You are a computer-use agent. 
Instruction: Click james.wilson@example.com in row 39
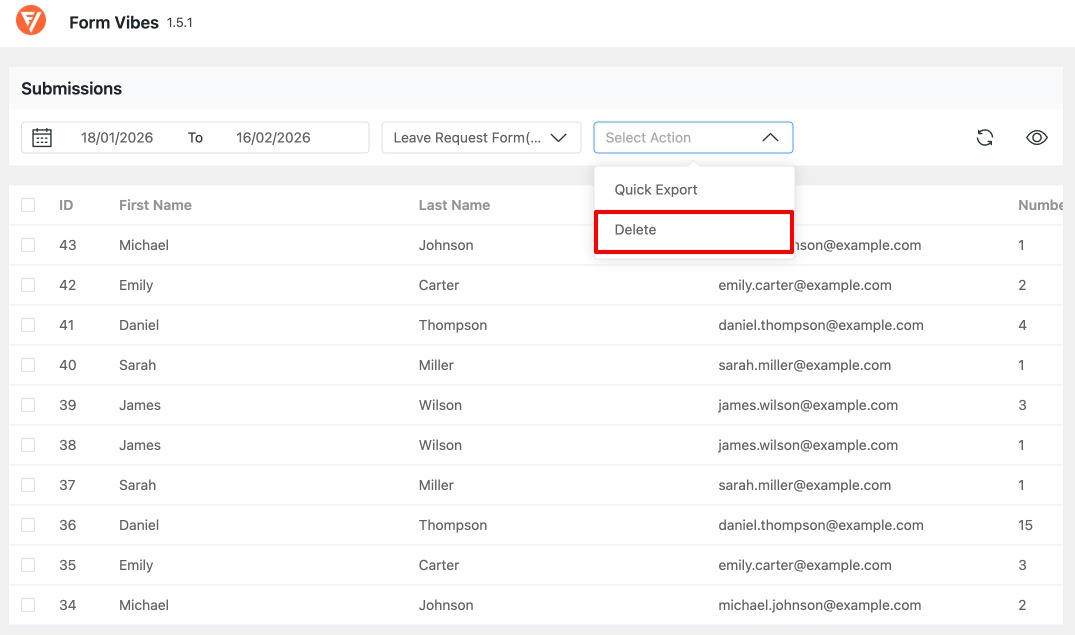(x=808, y=405)
